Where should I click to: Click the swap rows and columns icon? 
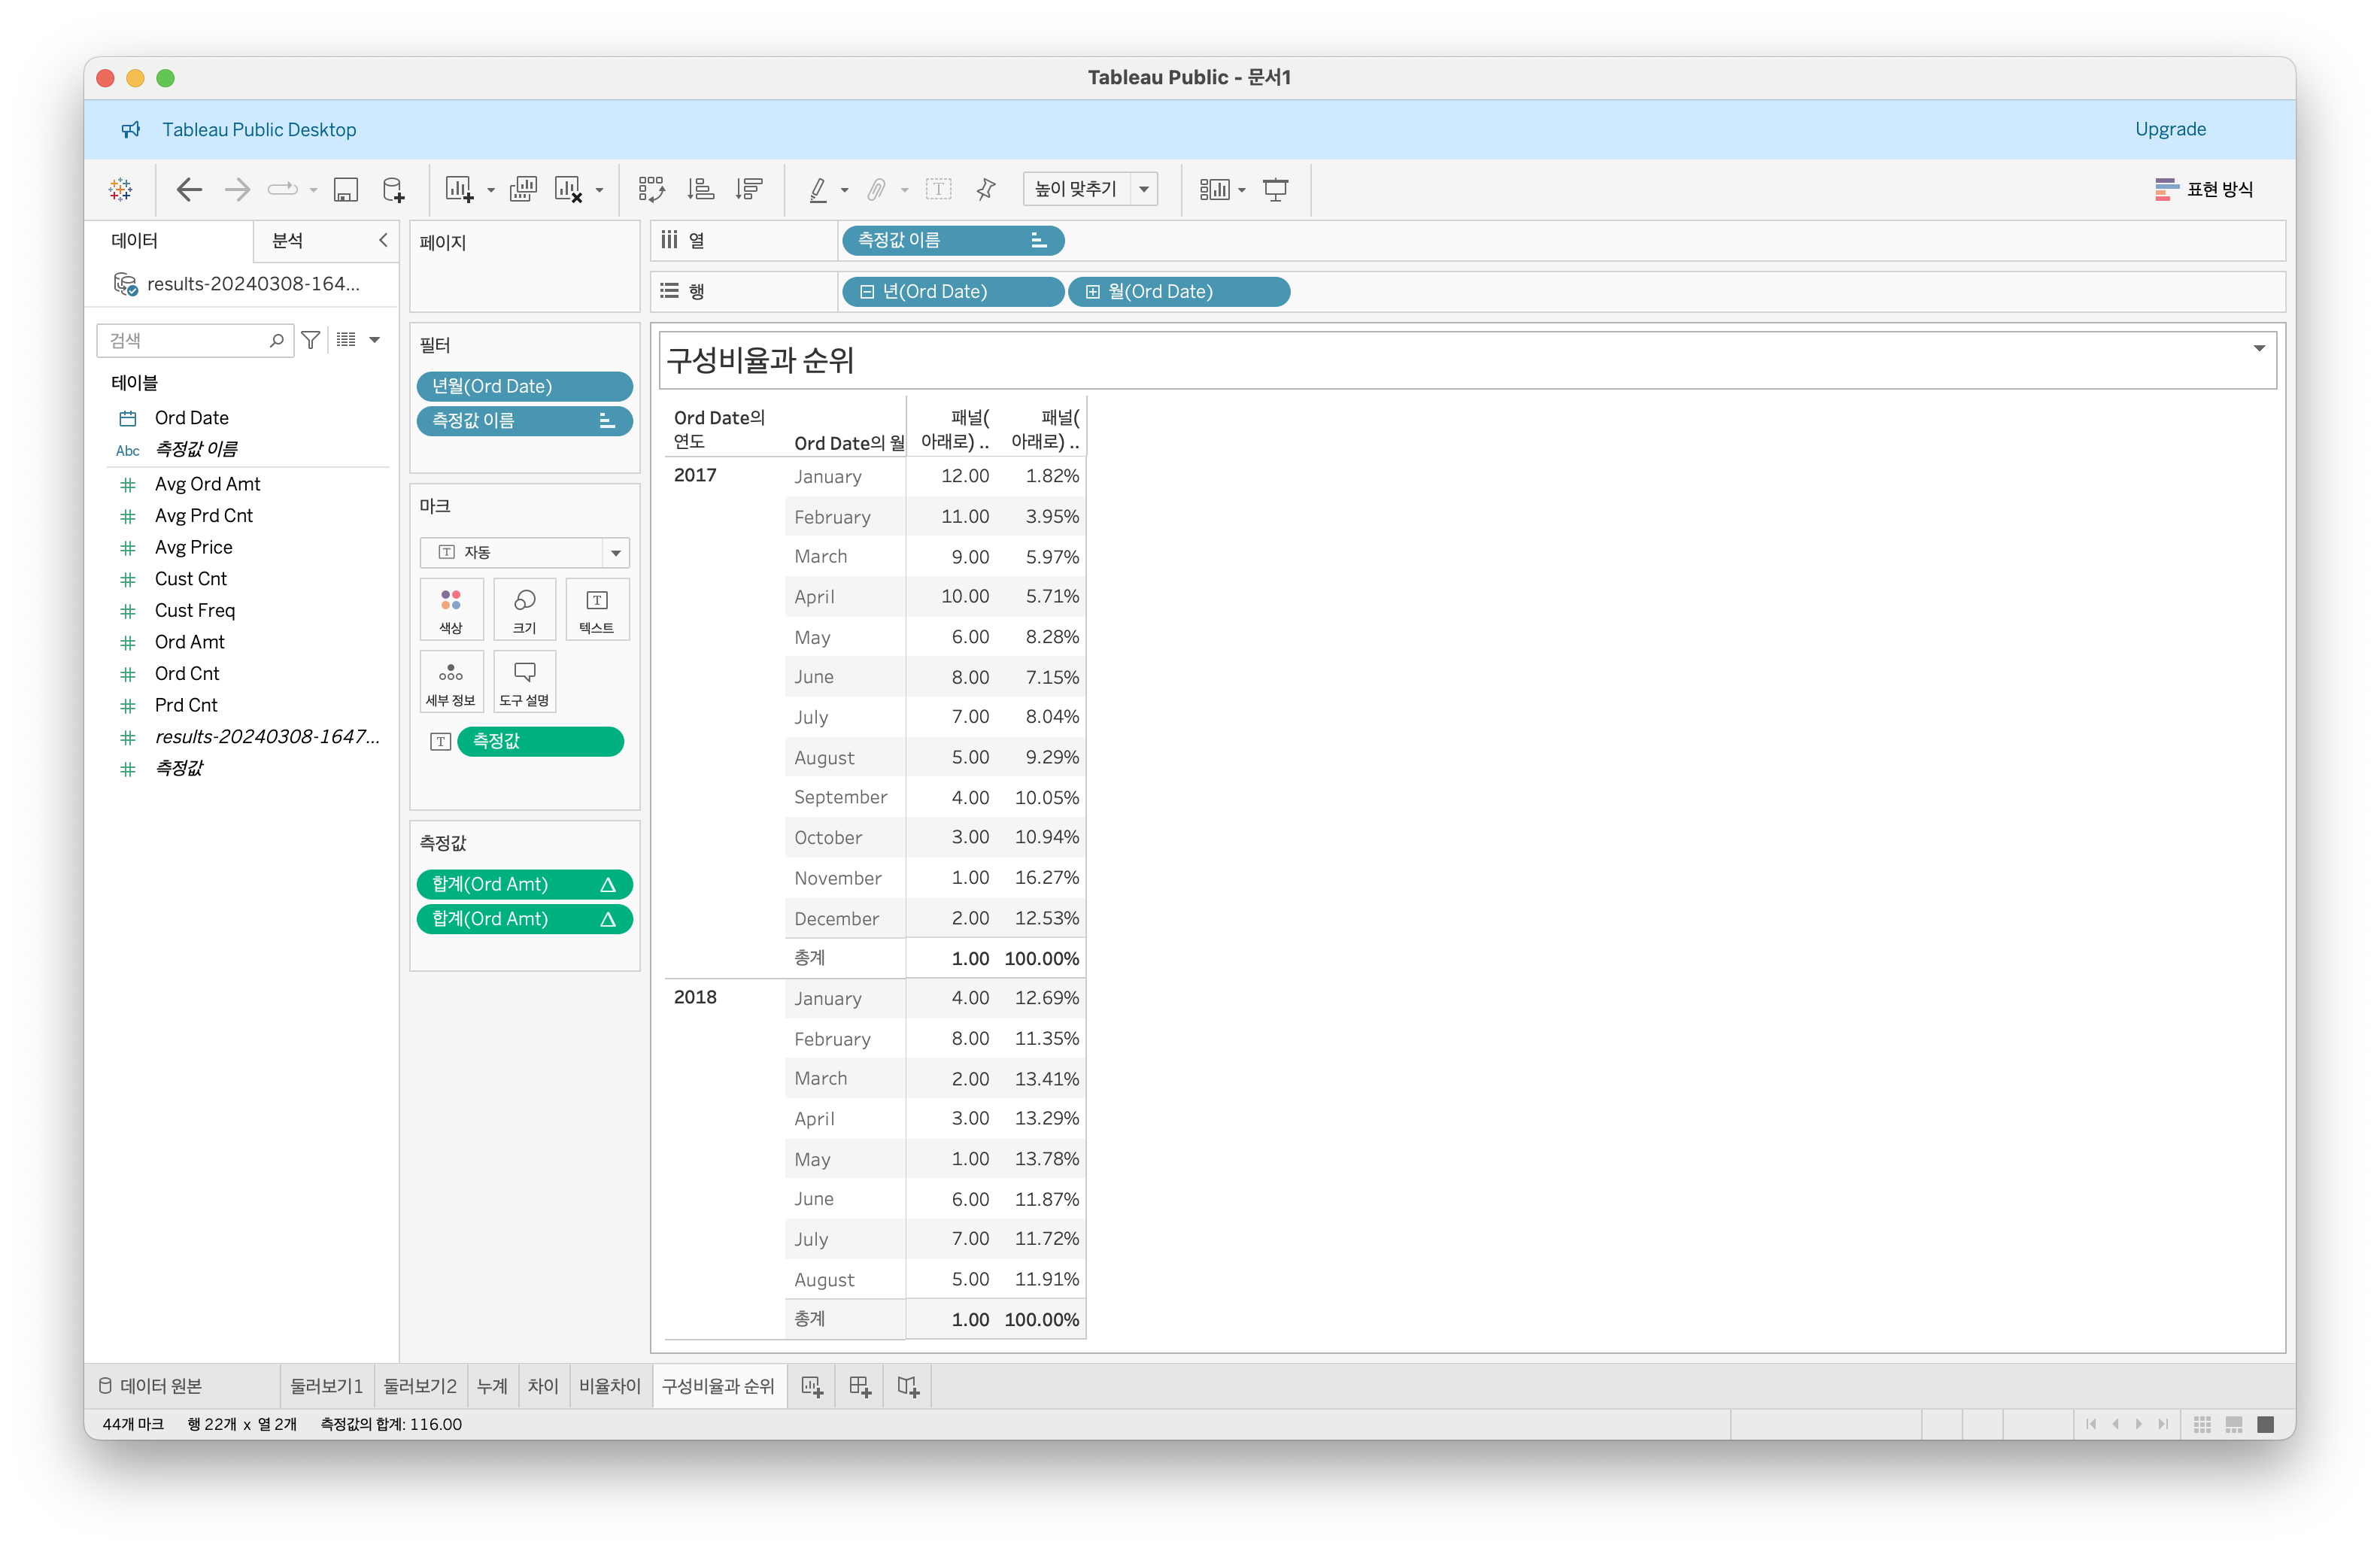651,189
